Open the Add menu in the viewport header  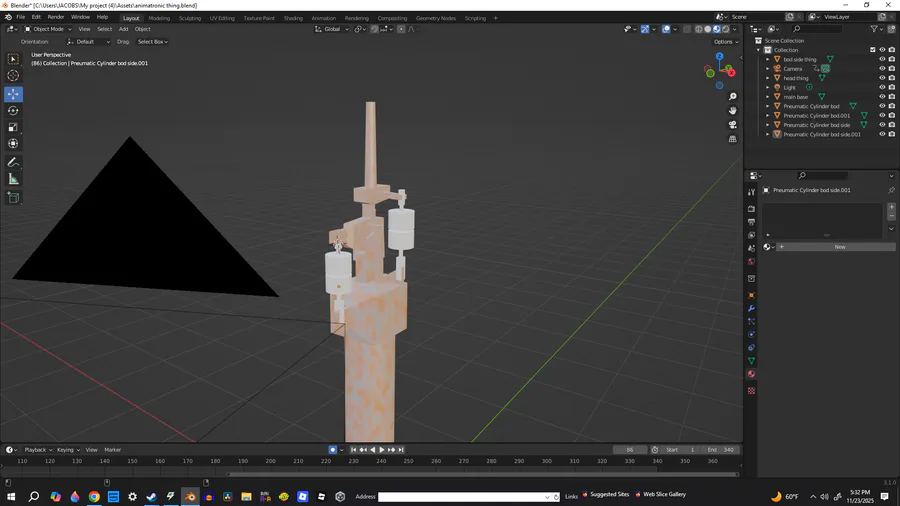click(123, 29)
